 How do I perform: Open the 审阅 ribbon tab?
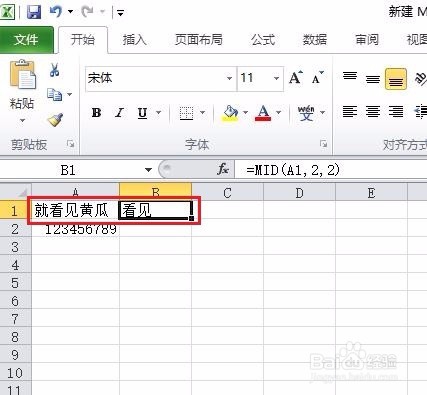(x=367, y=40)
